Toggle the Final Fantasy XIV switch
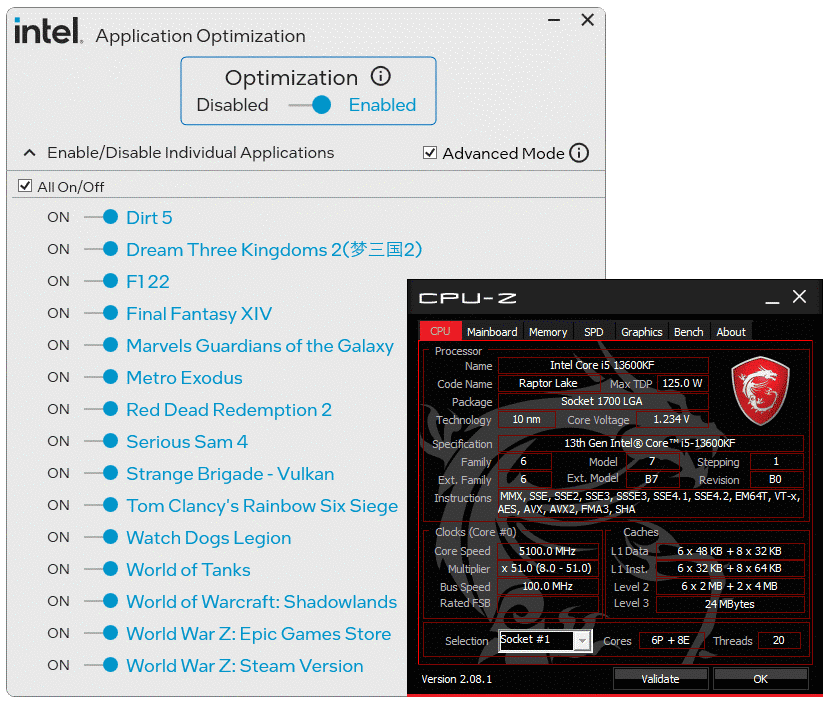Image resolution: width=830 pixels, height=702 pixels. 102,313
